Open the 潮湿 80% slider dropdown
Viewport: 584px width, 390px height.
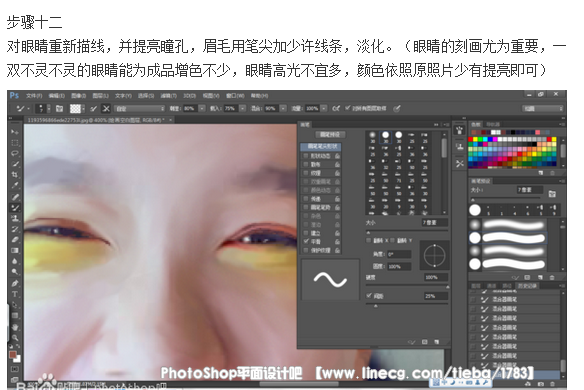click(x=201, y=108)
